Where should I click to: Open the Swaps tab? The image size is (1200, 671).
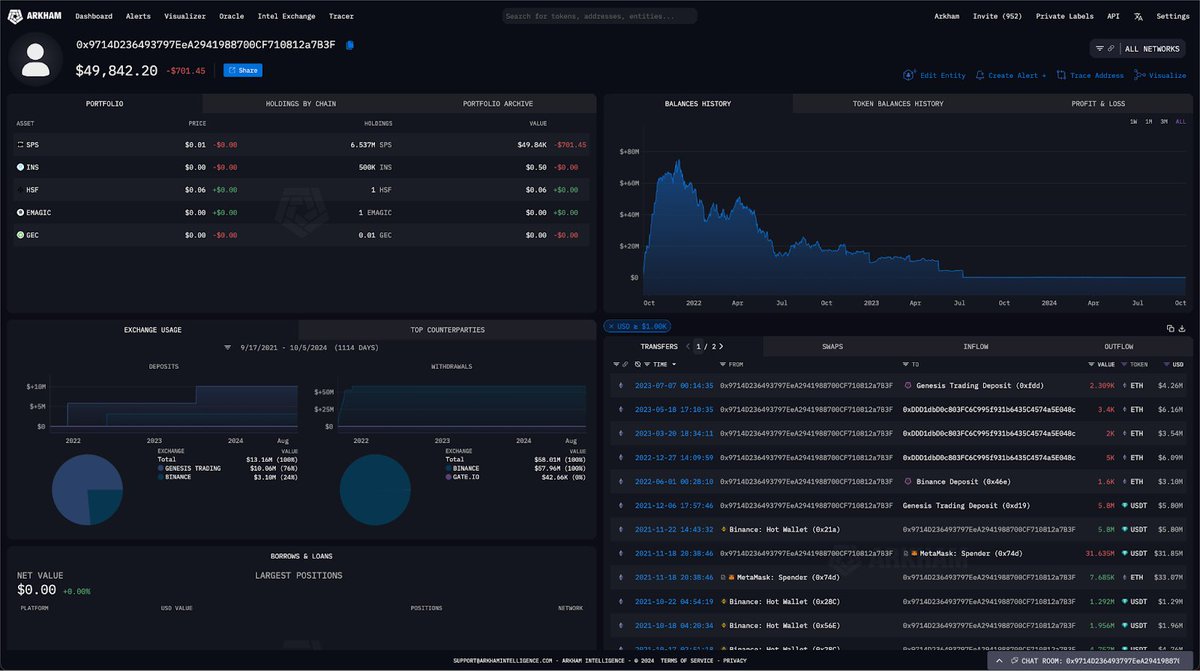click(x=832, y=347)
